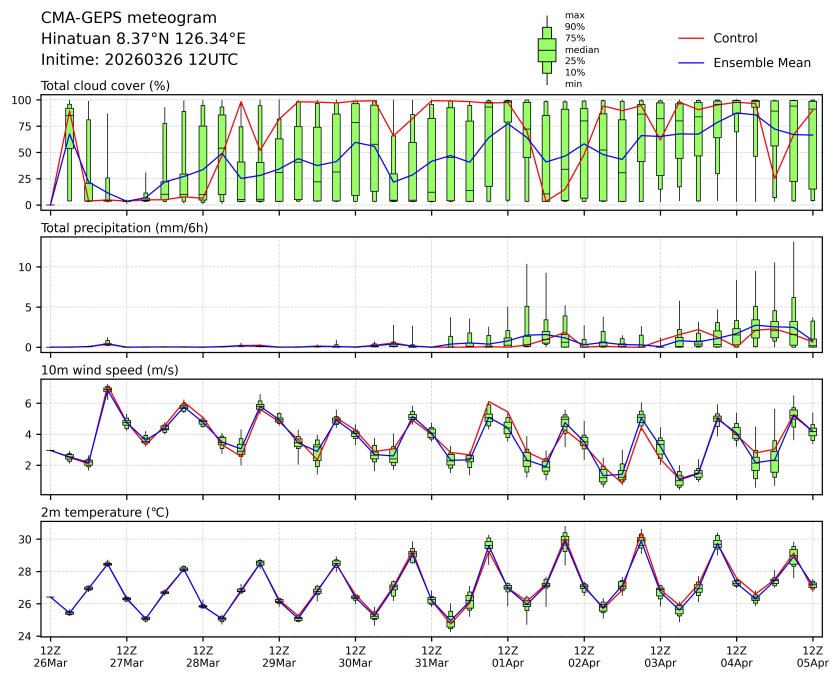Click the box plot legend symbol
Viewport: 840px width, 680px height.
(546, 50)
